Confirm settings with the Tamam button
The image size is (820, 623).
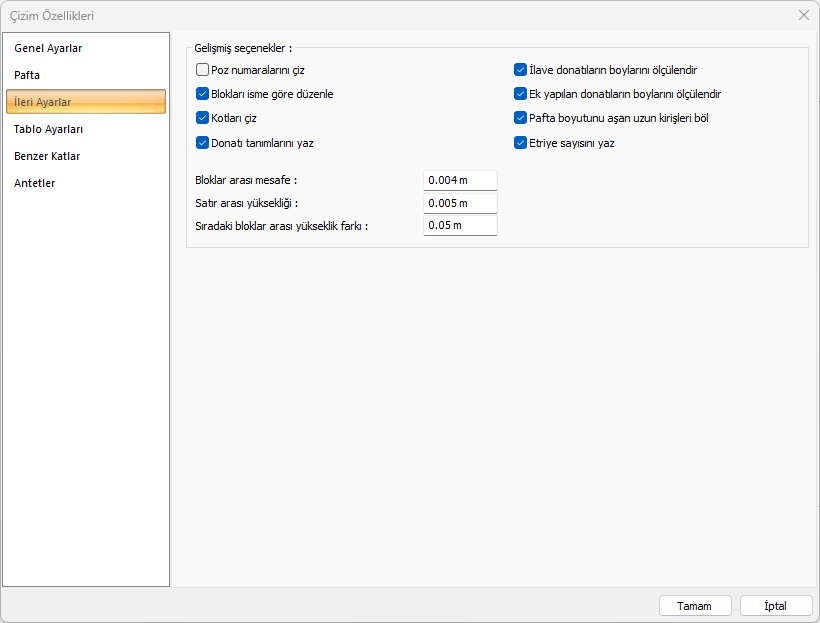[695, 606]
